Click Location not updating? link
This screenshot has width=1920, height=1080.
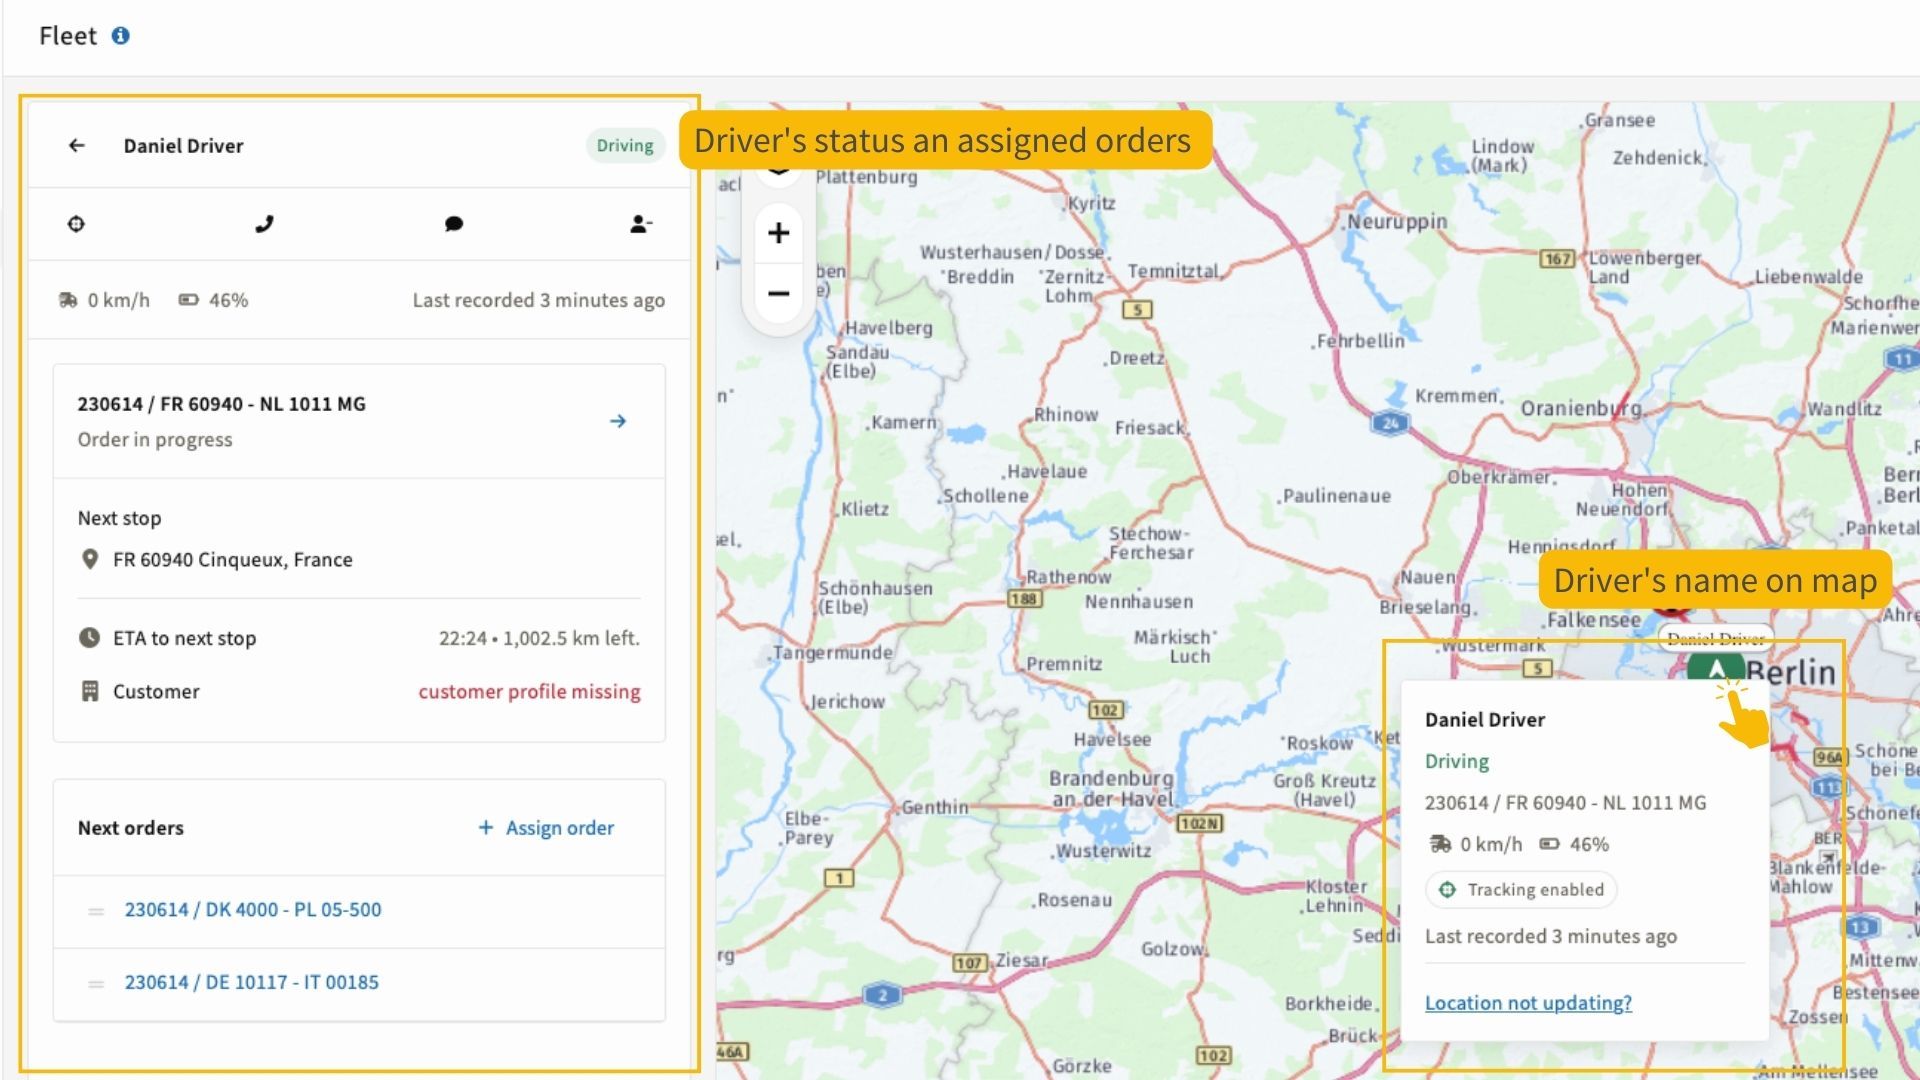pos(1528,1003)
